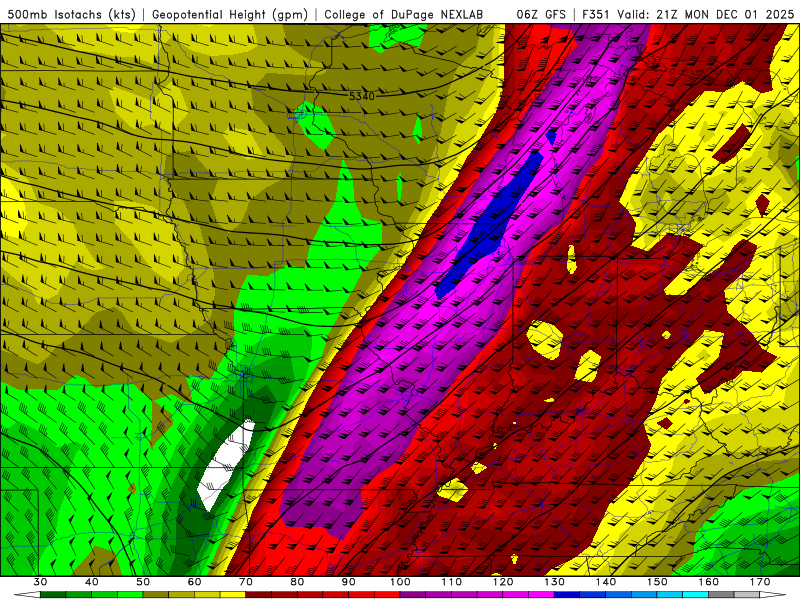Viewport: 800px width, 600px height.
Task: Click the '150' color bar label
Action: click(x=657, y=582)
